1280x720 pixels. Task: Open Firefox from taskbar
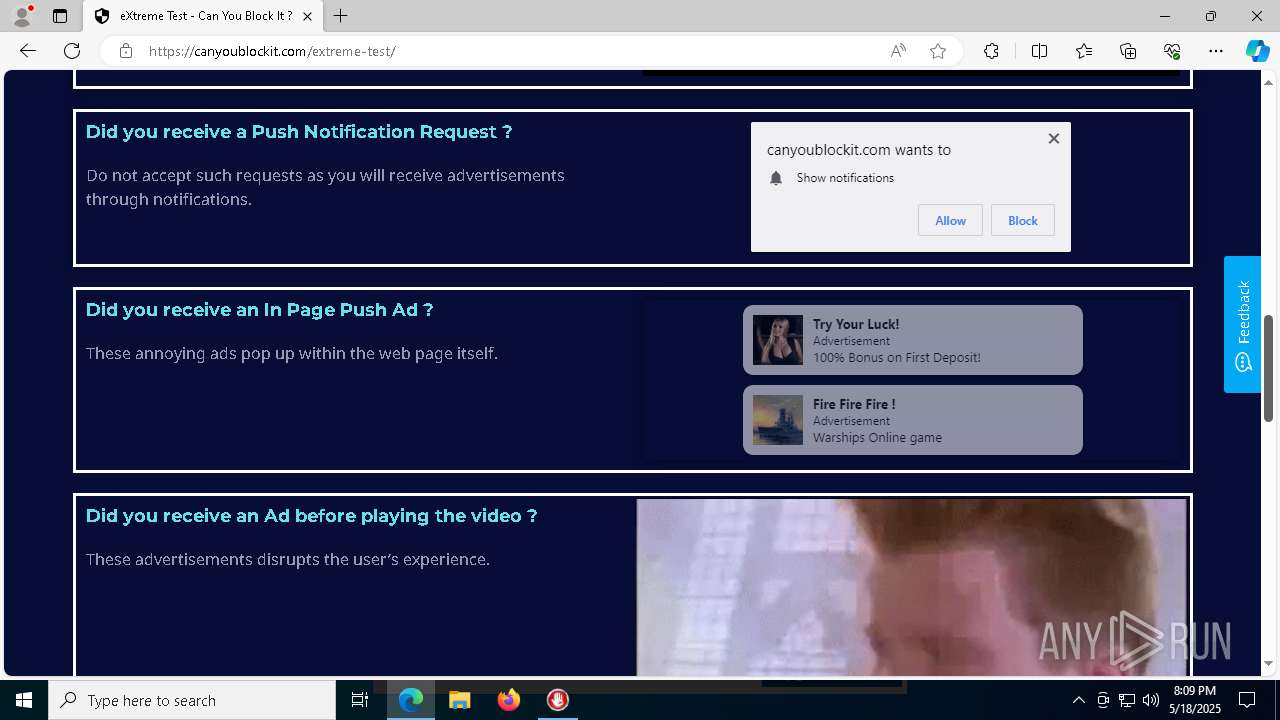coord(509,700)
